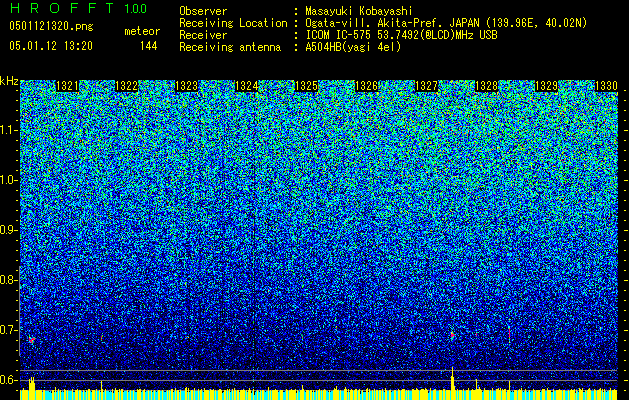Image resolution: width=629 pixels, height=400 pixels.
Task: Click the HROFFT 1.0.0 title text
Action: point(78,8)
